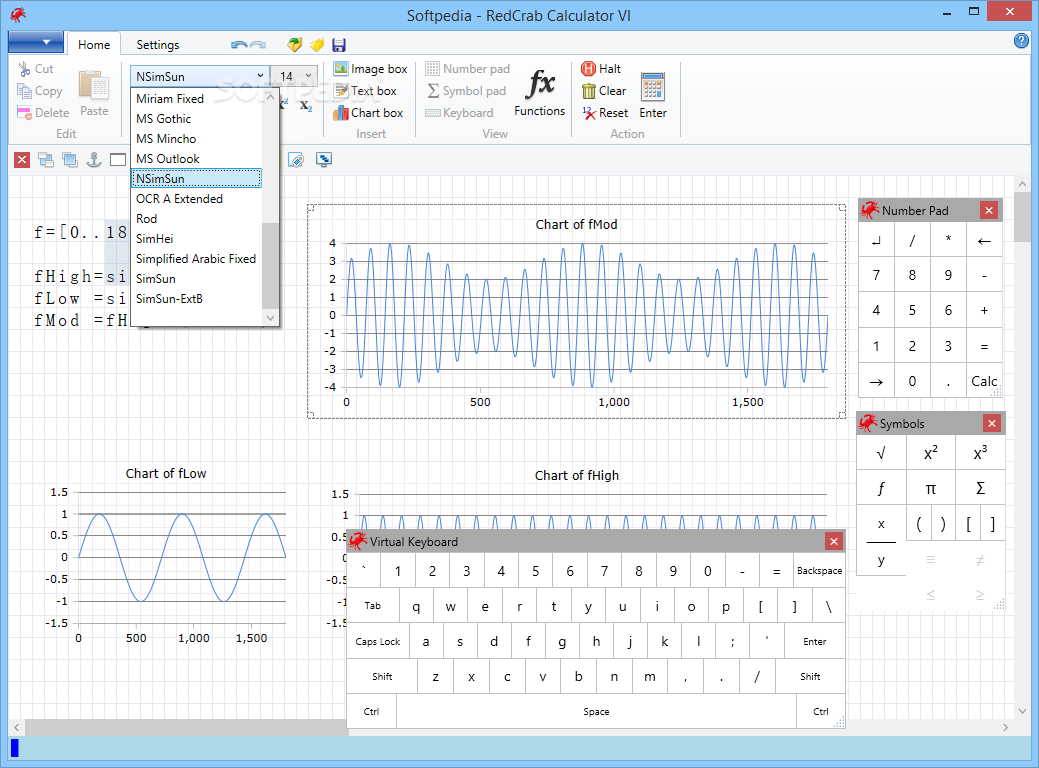The width and height of the screenshot is (1039, 768).
Task: Choose OCR A Extended from font list
Action: tap(196, 199)
